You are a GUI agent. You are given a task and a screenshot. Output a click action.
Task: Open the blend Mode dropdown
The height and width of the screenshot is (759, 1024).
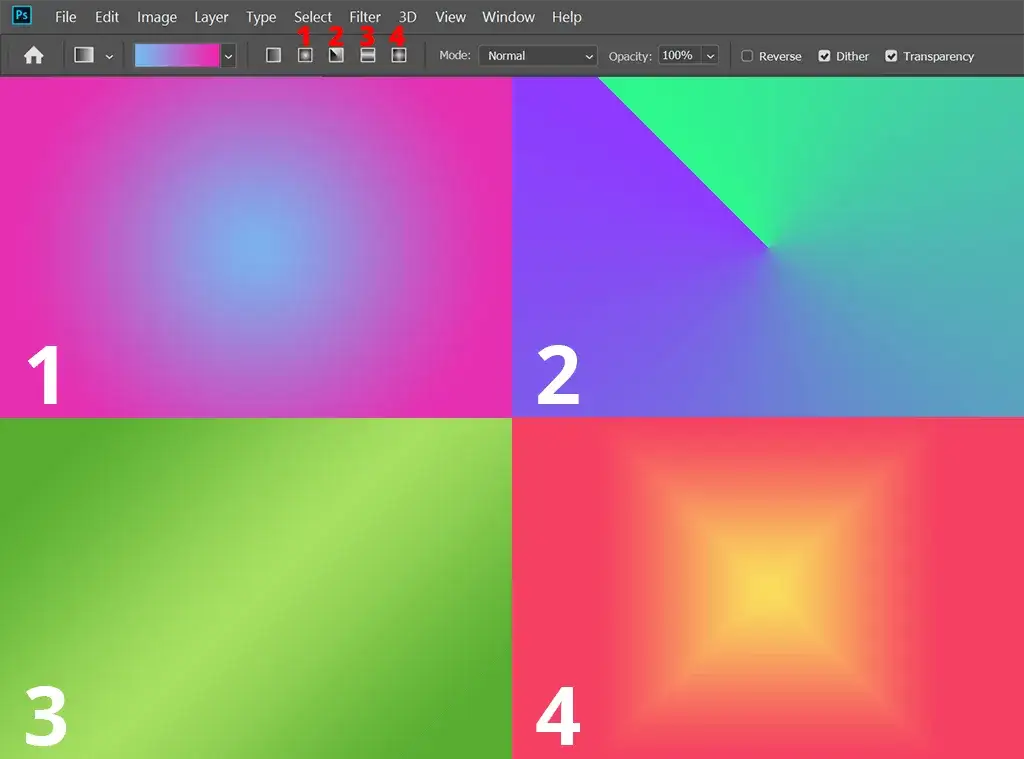(537, 55)
